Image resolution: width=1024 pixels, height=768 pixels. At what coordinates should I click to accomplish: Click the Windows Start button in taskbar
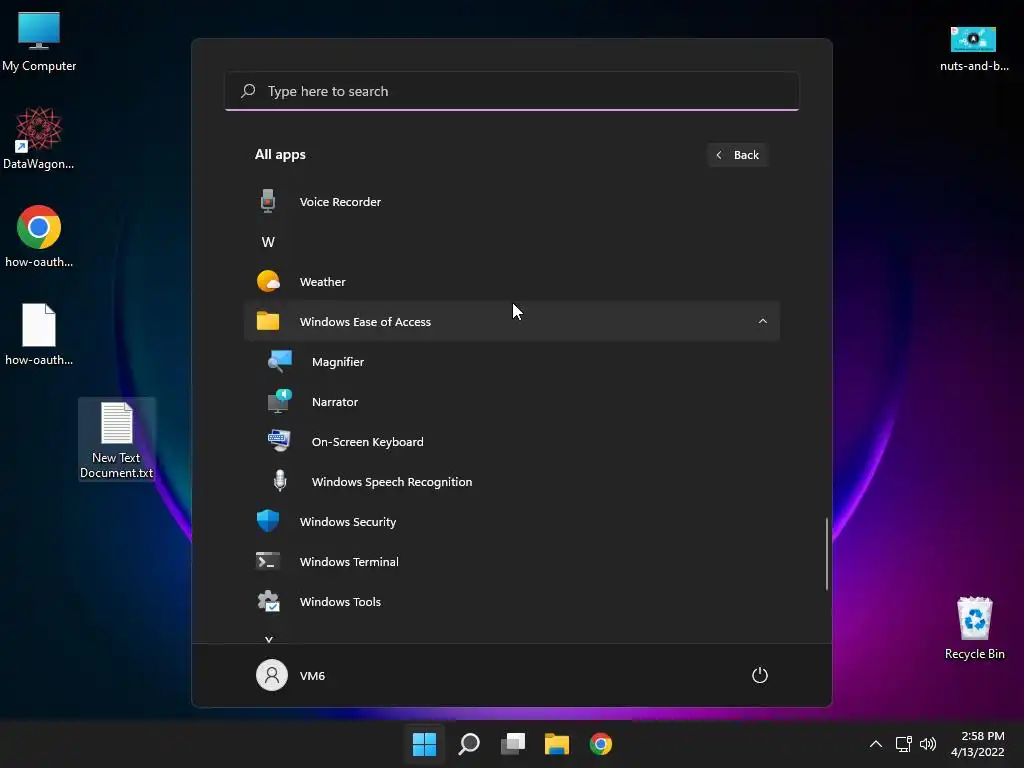pyautogui.click(x=424, y=744)
